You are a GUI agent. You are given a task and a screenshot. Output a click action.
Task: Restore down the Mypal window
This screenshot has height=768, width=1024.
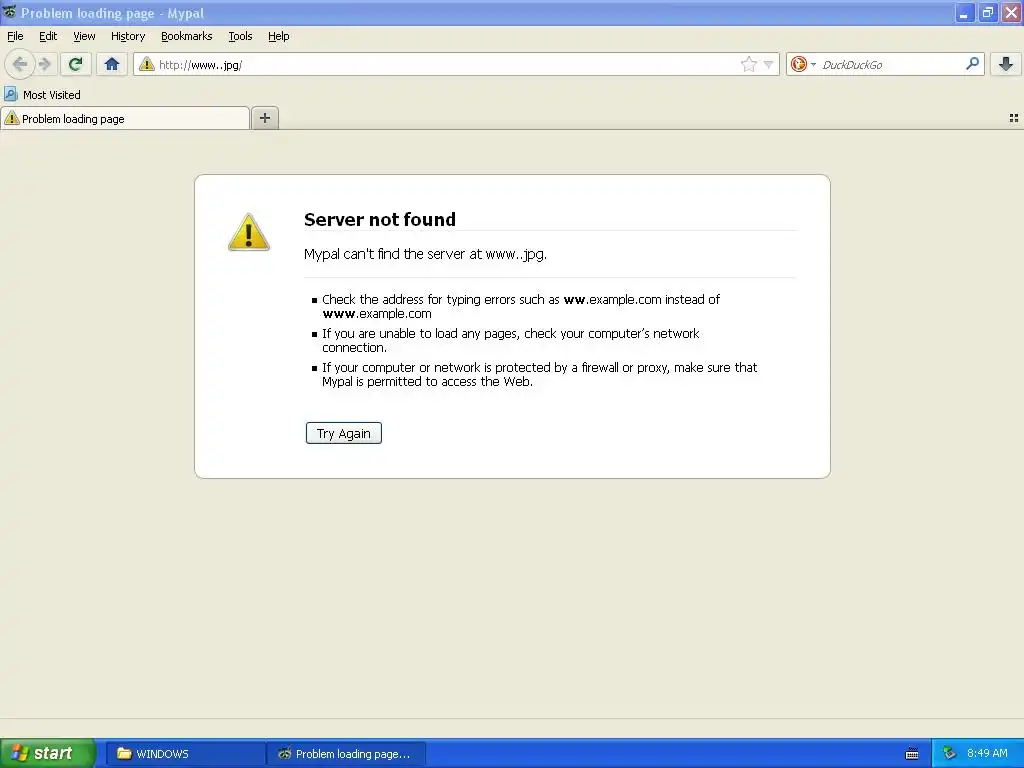coord(987,12)
